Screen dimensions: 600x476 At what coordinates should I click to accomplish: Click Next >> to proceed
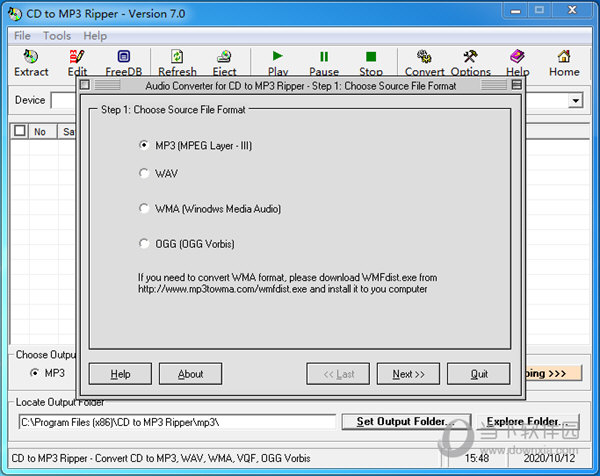pos(408,374)
